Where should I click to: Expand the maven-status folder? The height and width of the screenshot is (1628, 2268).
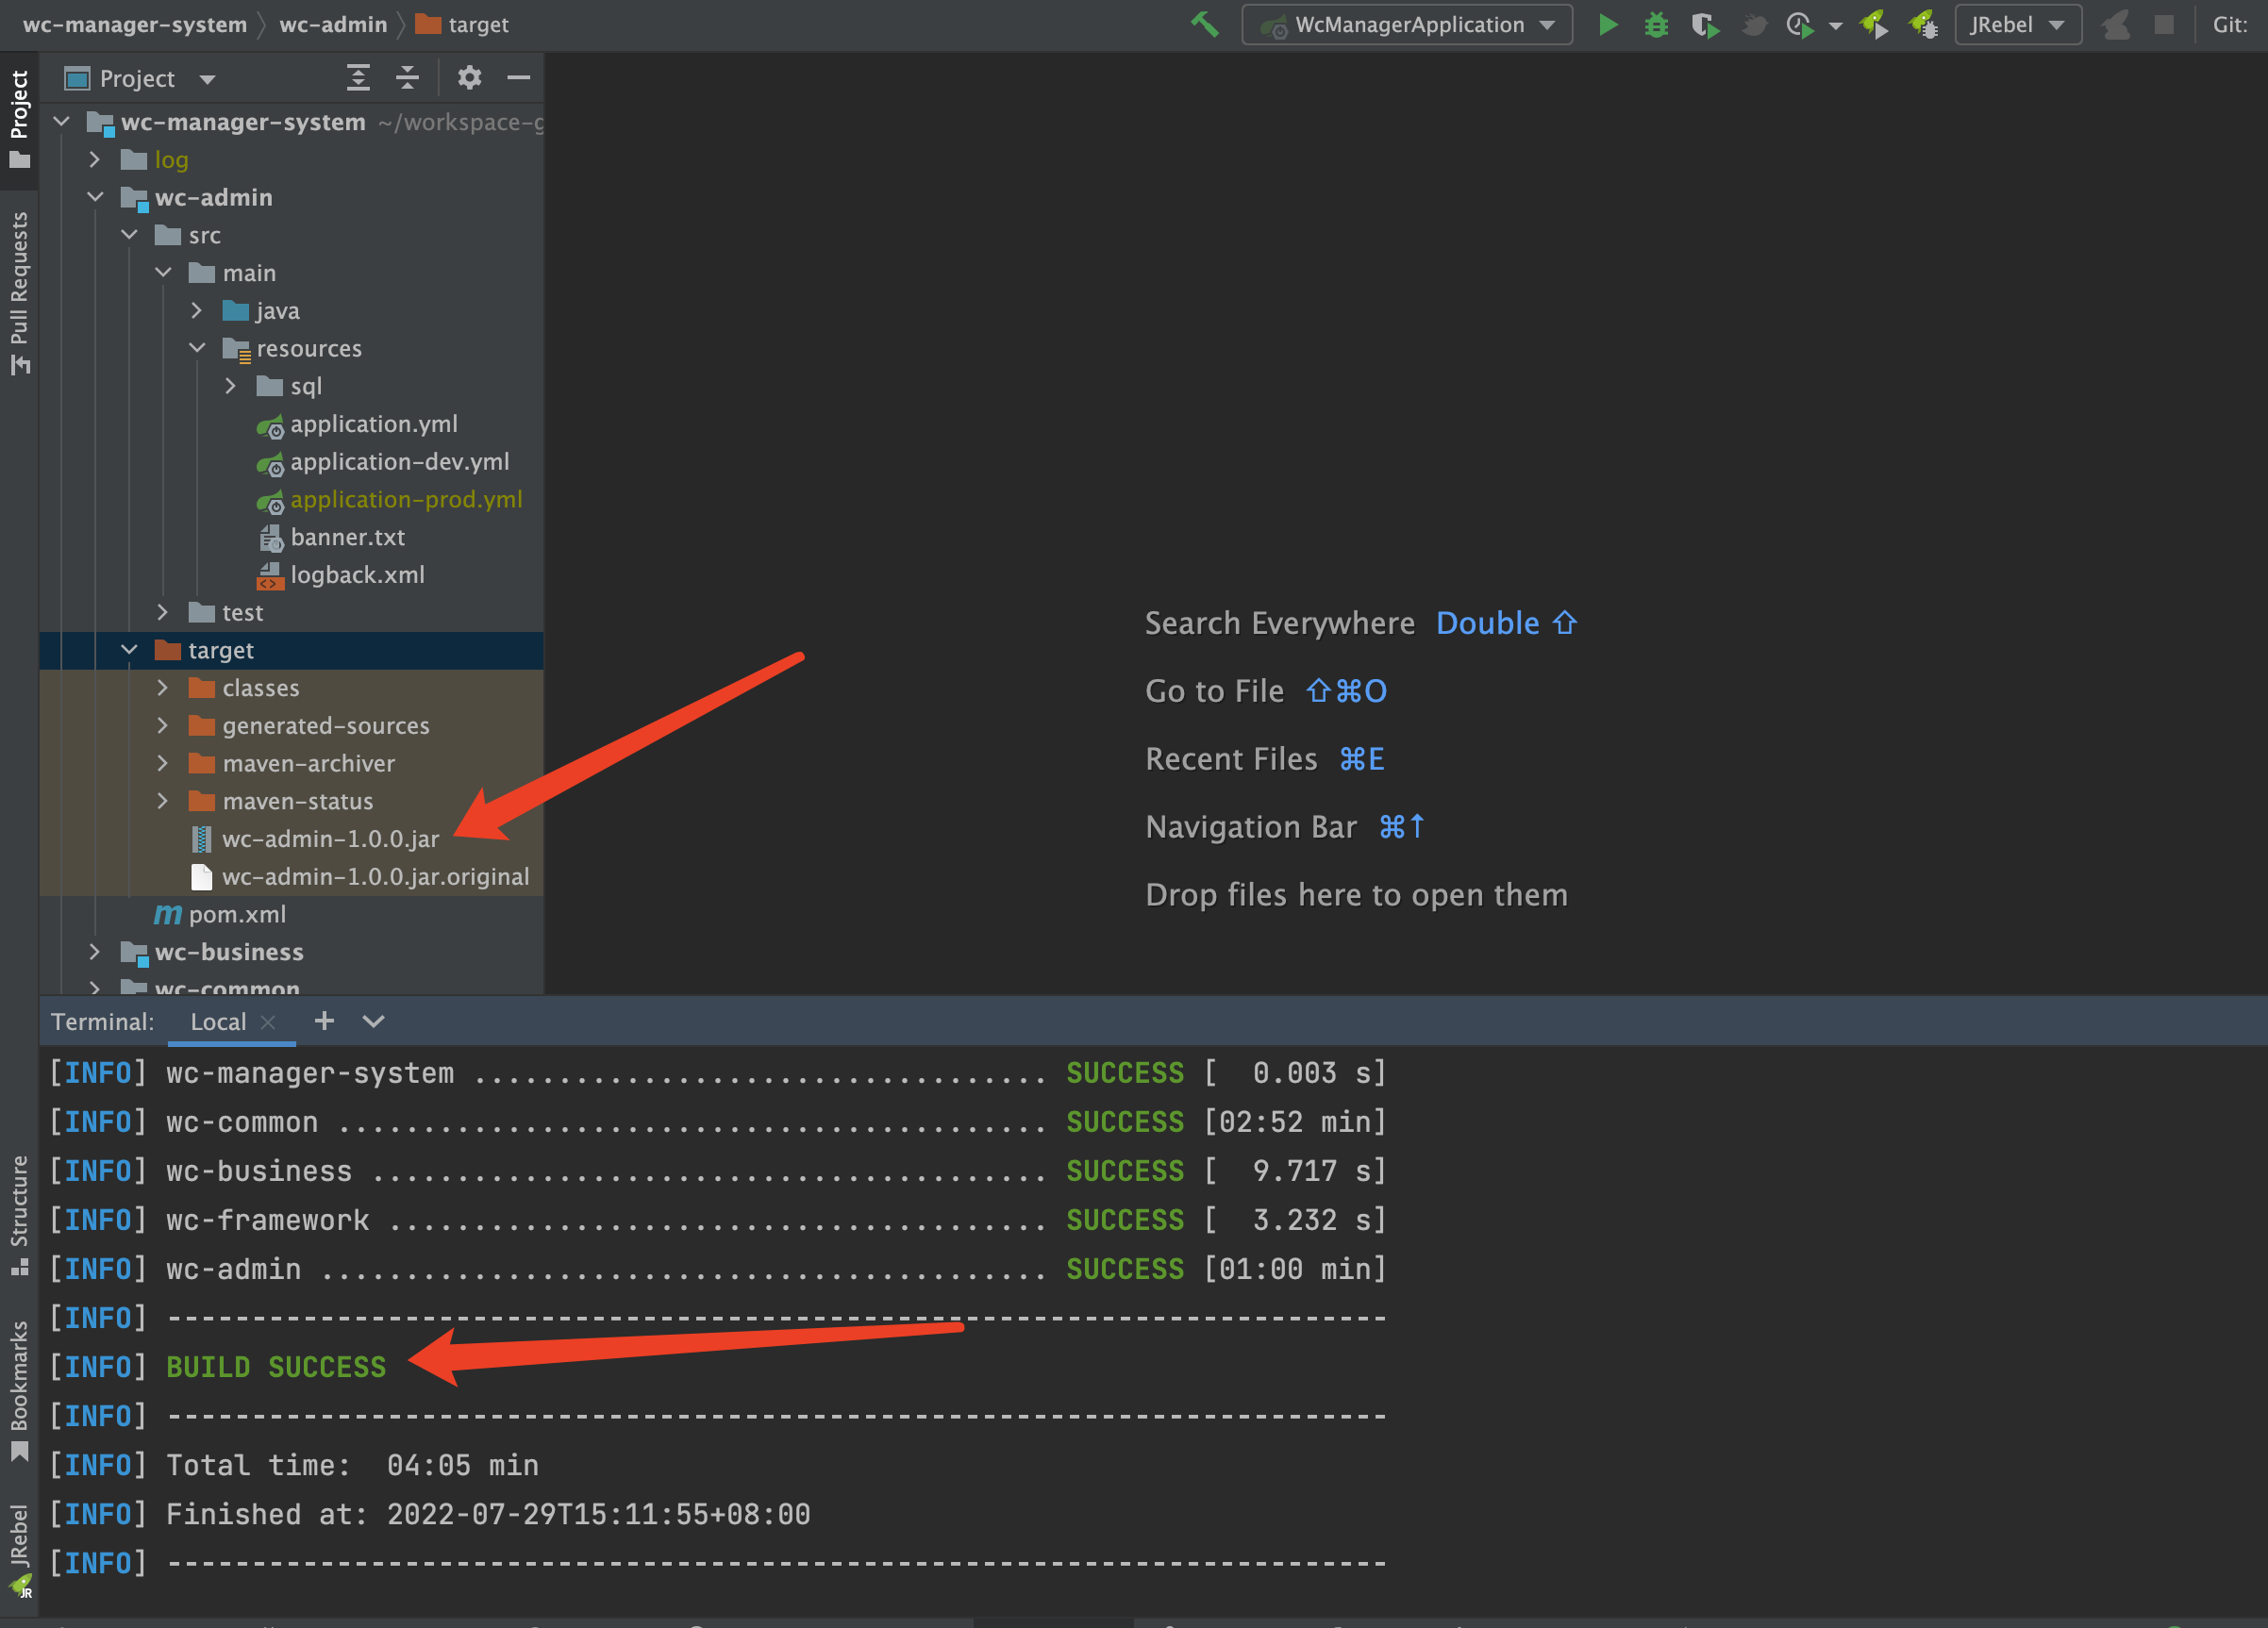click(x=163, y=801)
